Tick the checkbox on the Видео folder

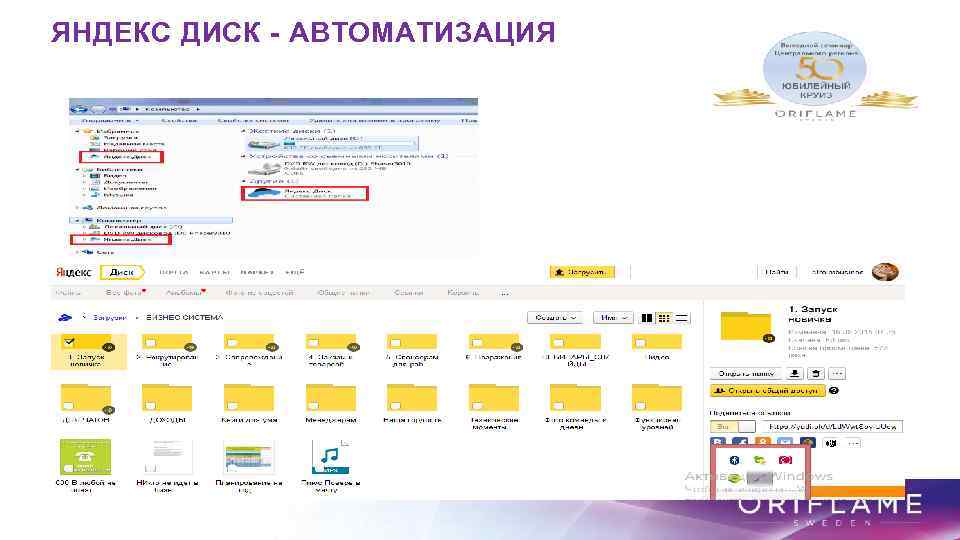640,343
